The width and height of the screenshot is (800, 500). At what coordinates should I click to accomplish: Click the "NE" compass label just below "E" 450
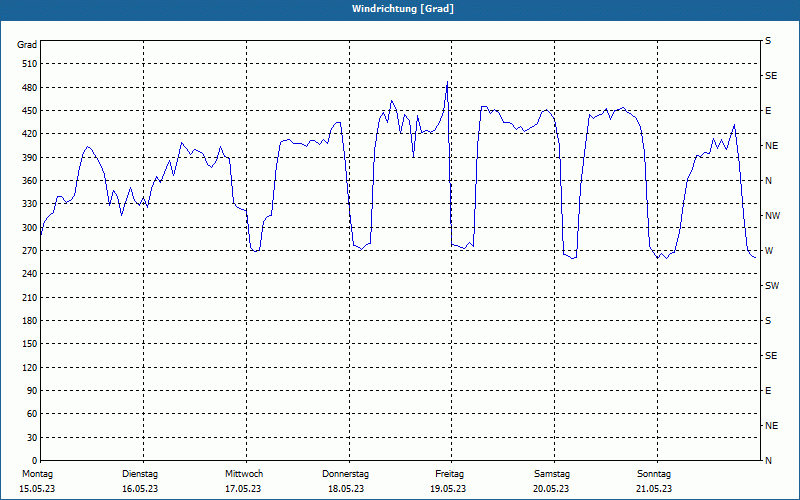[772, 146]
